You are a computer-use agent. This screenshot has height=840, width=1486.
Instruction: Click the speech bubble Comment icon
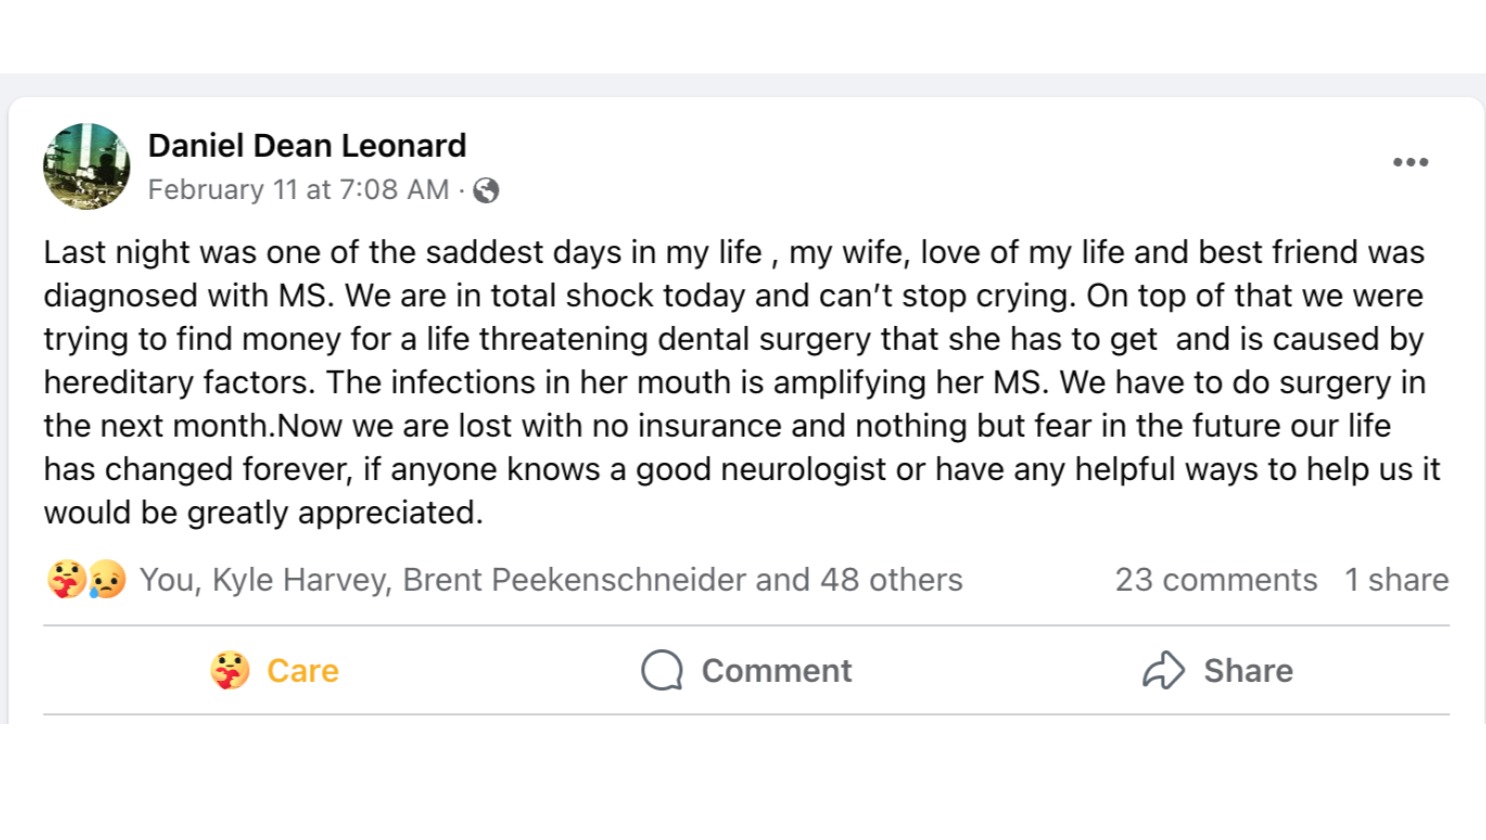(x=662, y=670)
